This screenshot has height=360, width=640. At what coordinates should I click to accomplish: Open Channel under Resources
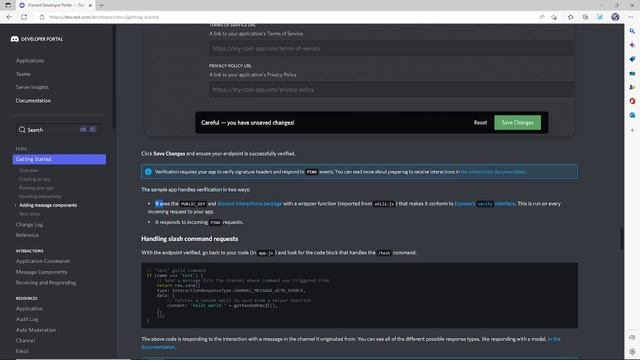point(25,340)
